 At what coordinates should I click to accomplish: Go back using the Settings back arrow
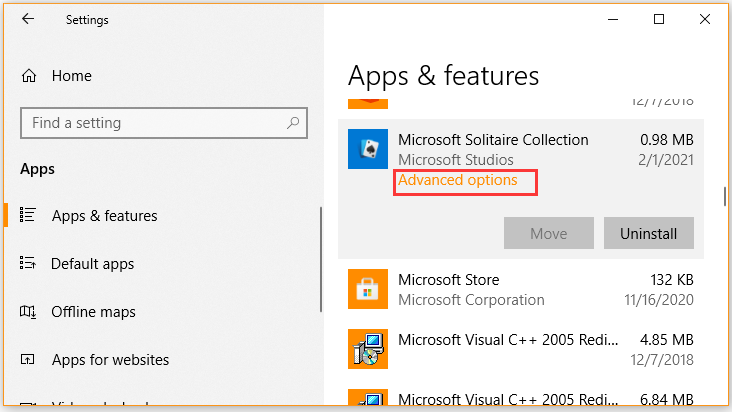pyautogui.click(x=28, y=19)
